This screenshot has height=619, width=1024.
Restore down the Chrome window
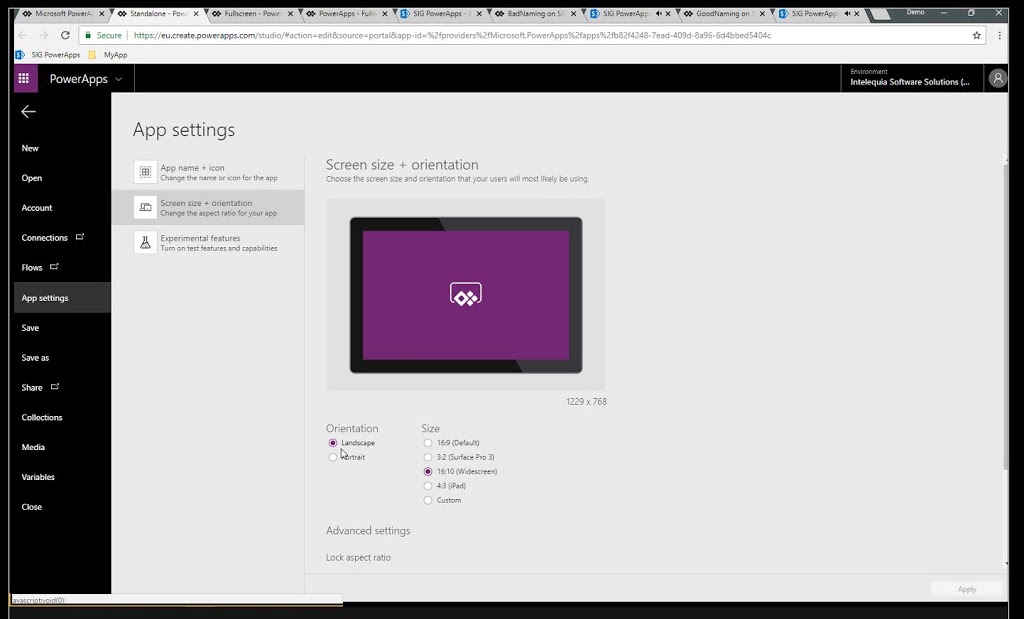click(x=971, y=13)
